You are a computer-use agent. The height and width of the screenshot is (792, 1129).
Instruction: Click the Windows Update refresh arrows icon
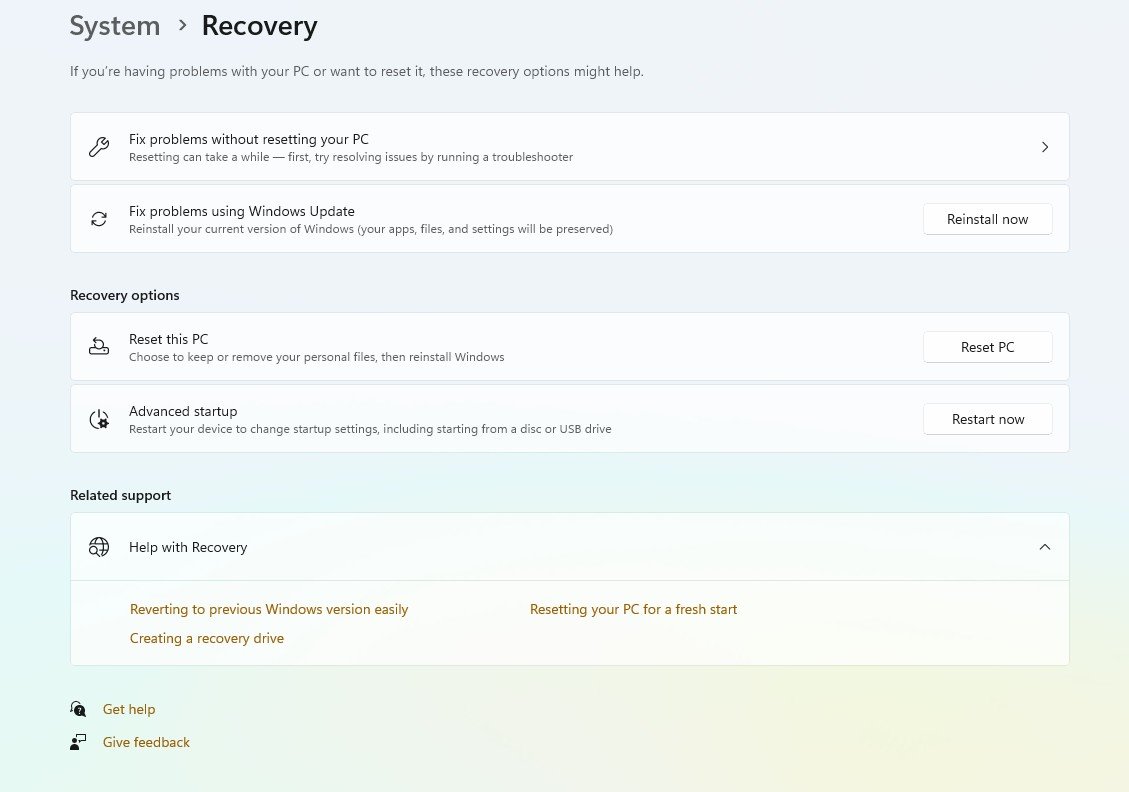(99, 219)
